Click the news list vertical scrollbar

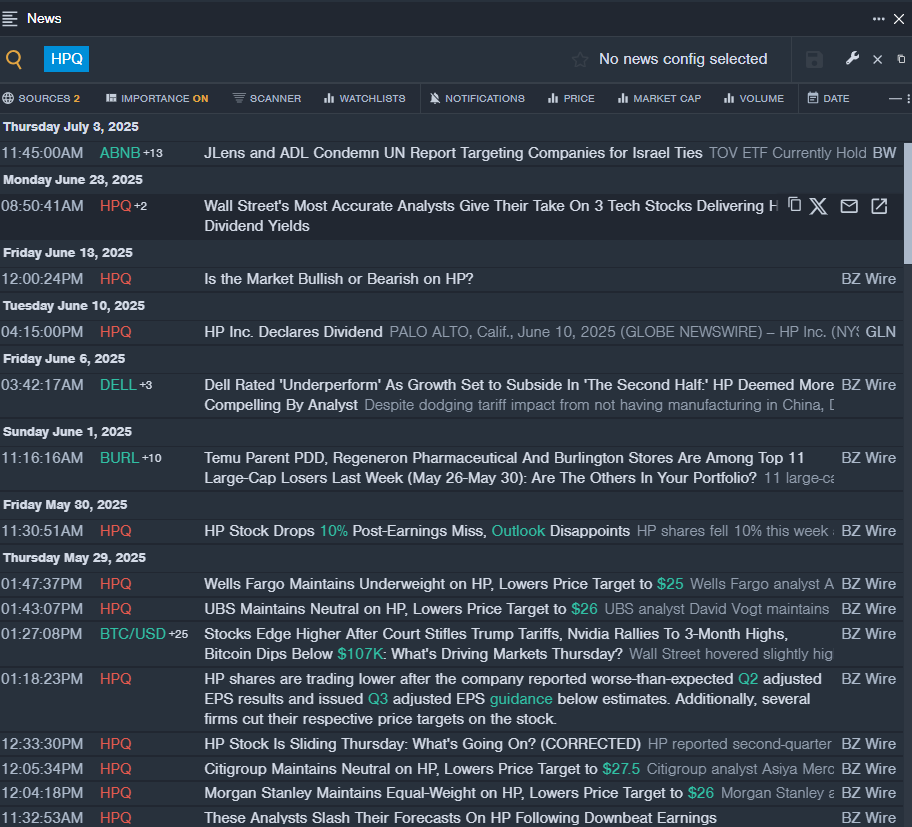907,204
